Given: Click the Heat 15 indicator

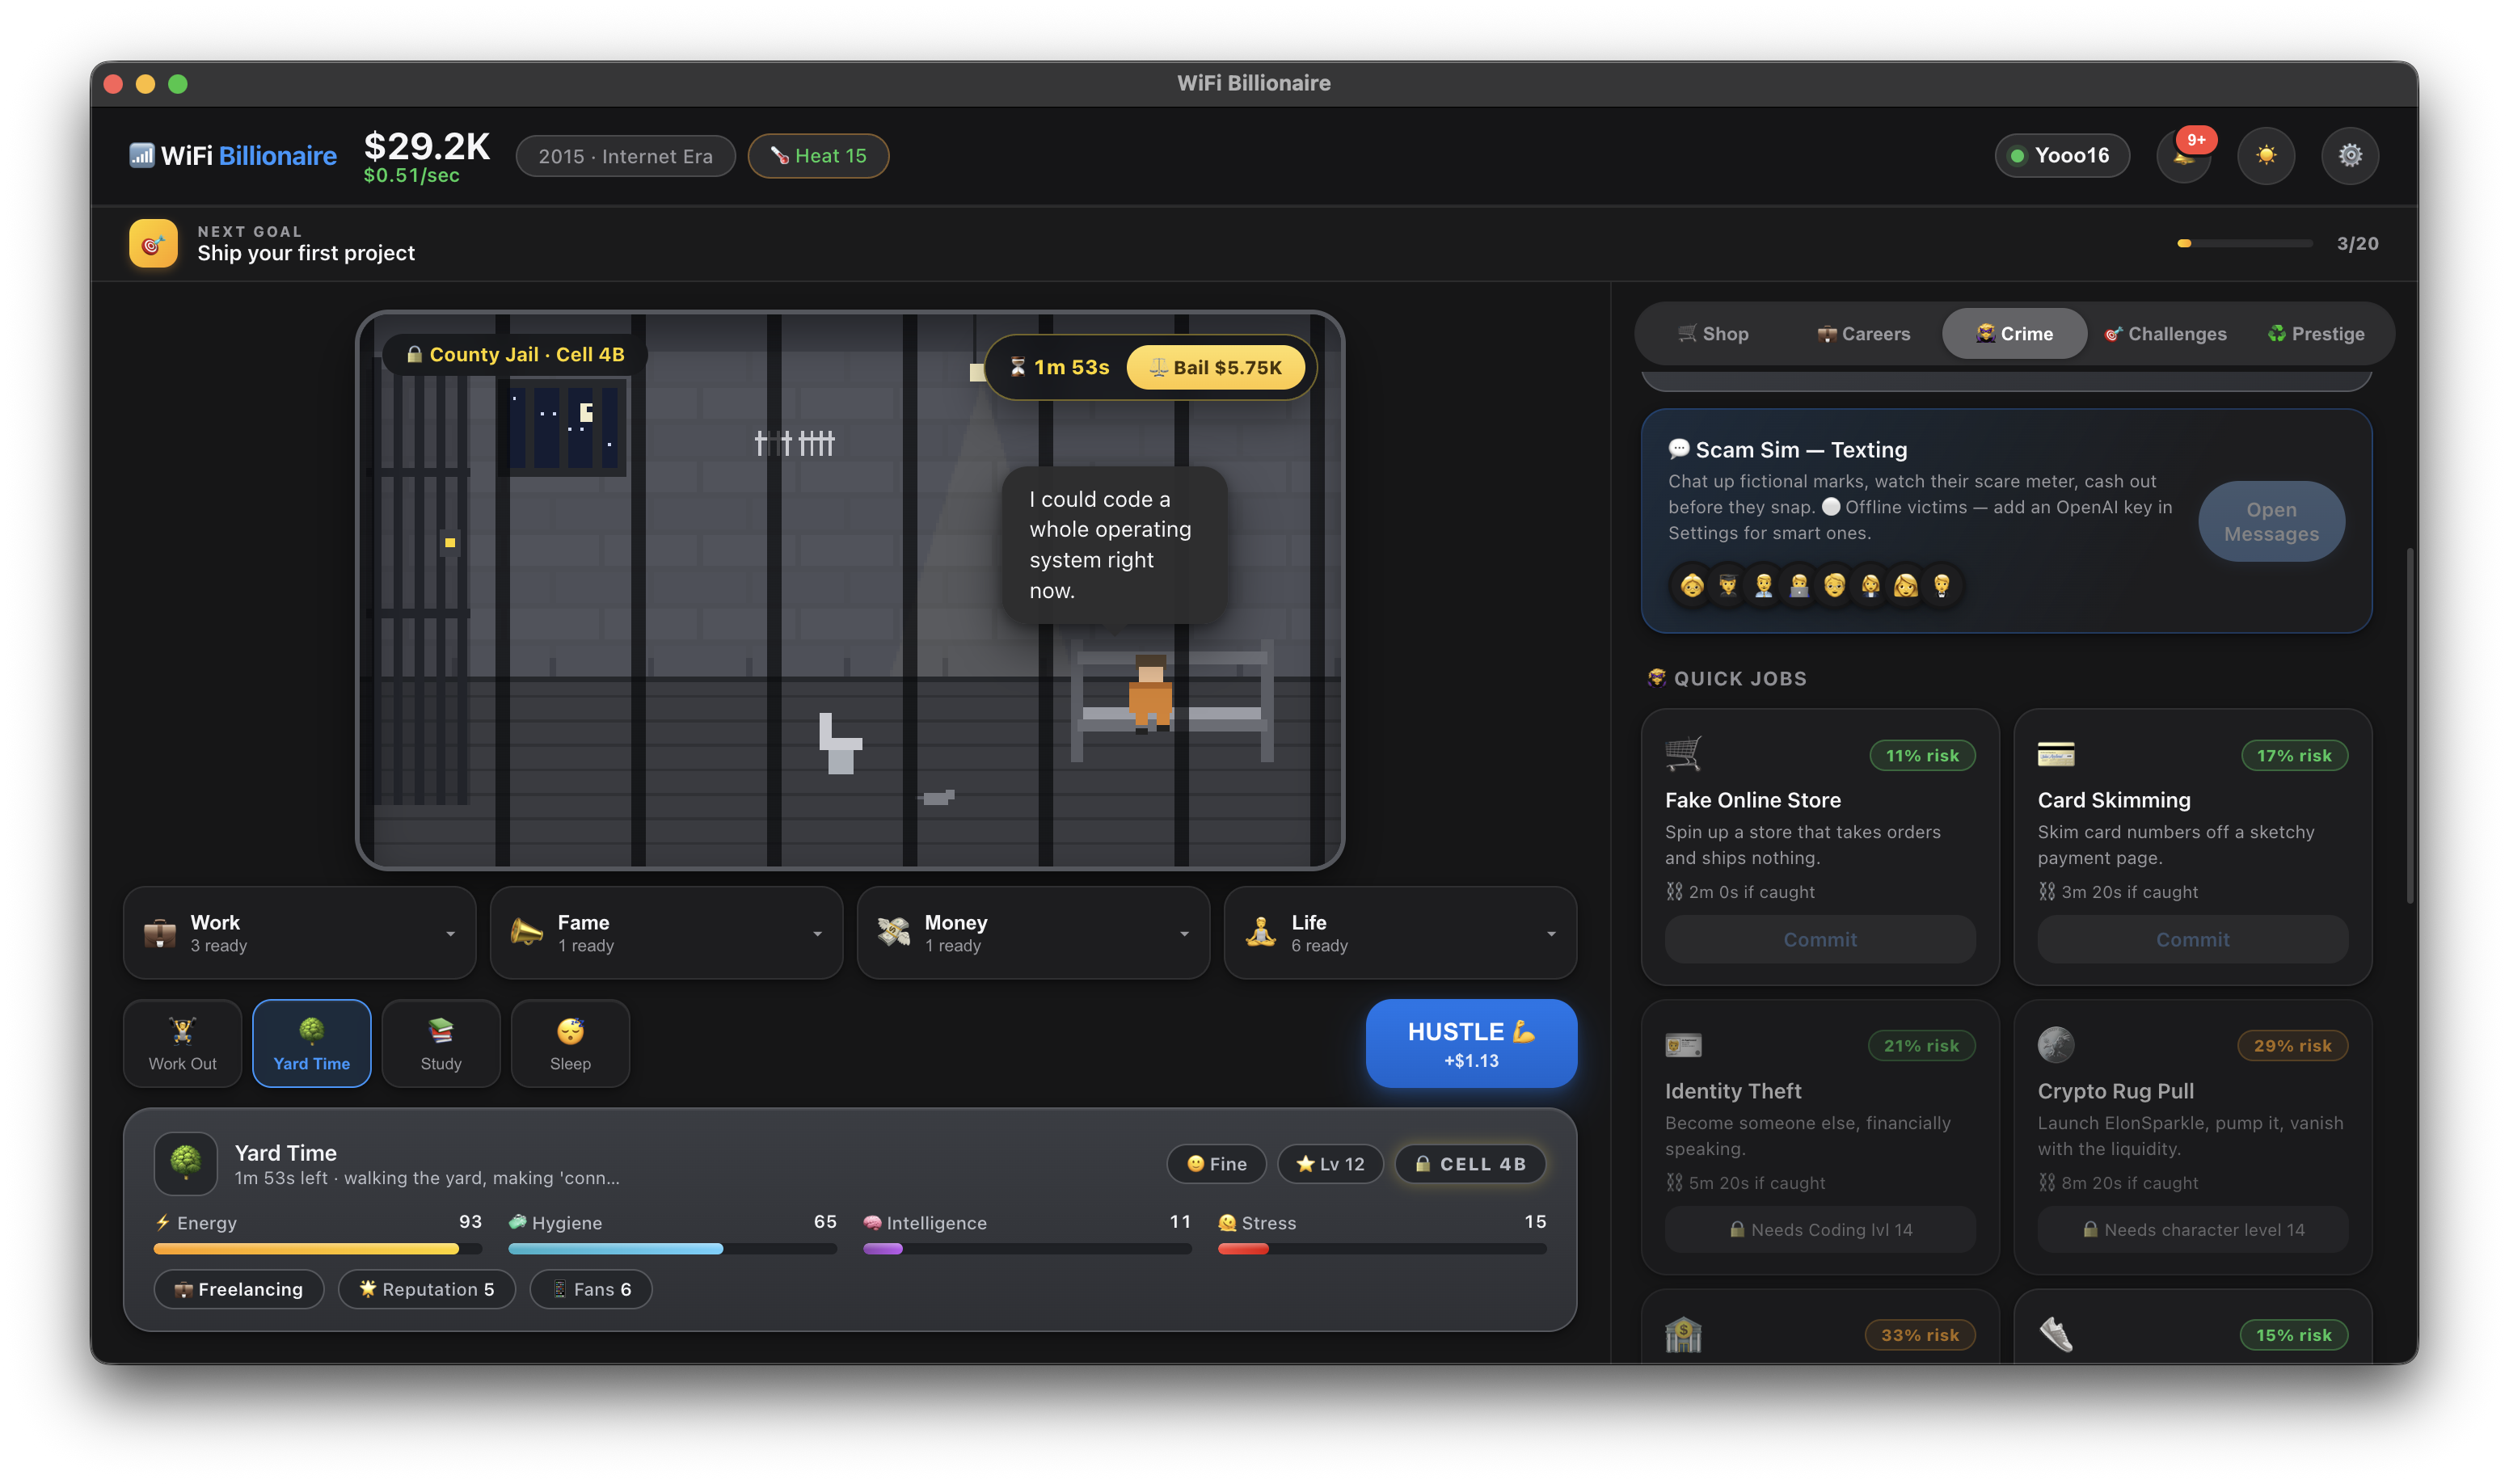Looking at the screenshot, I should [x=818, y=156].
